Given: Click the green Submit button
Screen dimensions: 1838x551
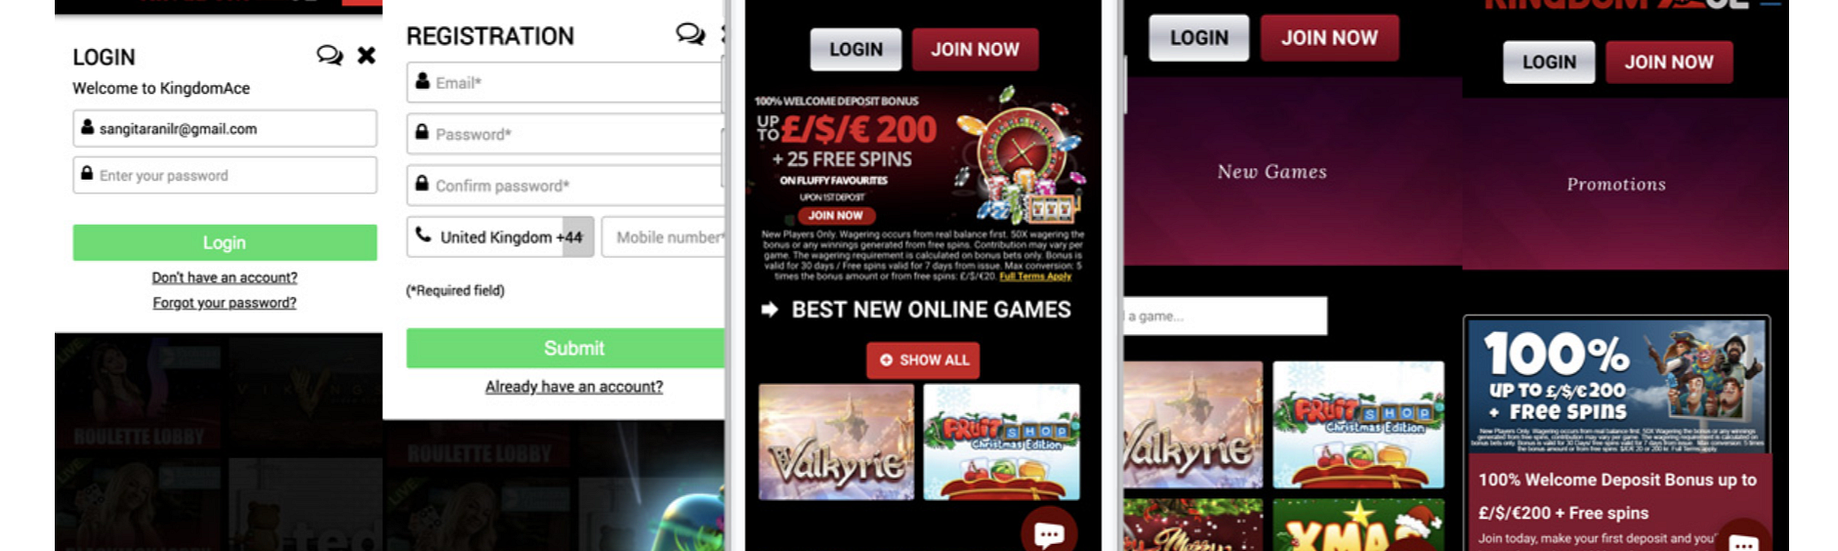Looking at the screenshot, I should click(x=566, y=348).
